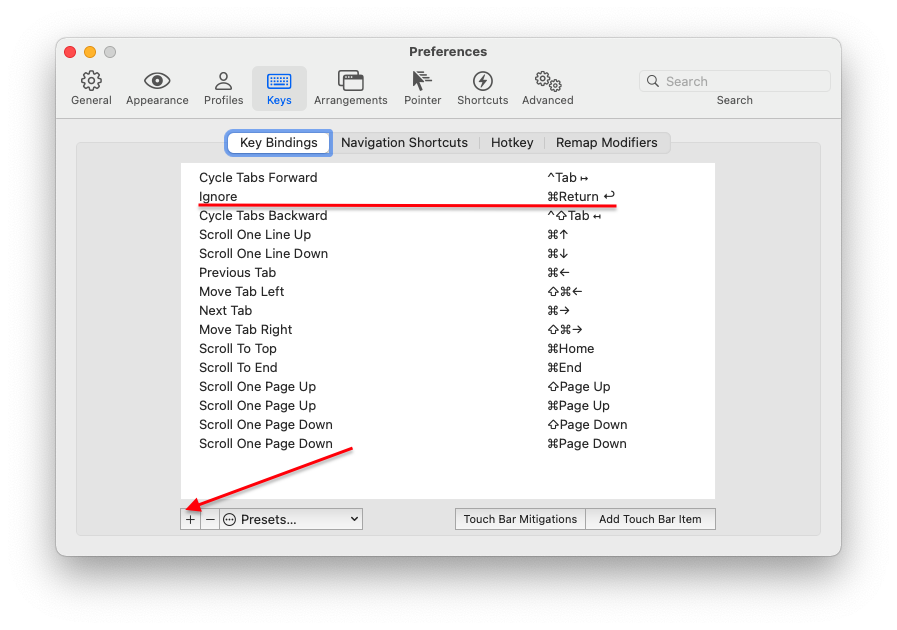This screenshot has width=897, height=630.
Task: Switch to the Key Bindings tab
Action: pos(279,142)
